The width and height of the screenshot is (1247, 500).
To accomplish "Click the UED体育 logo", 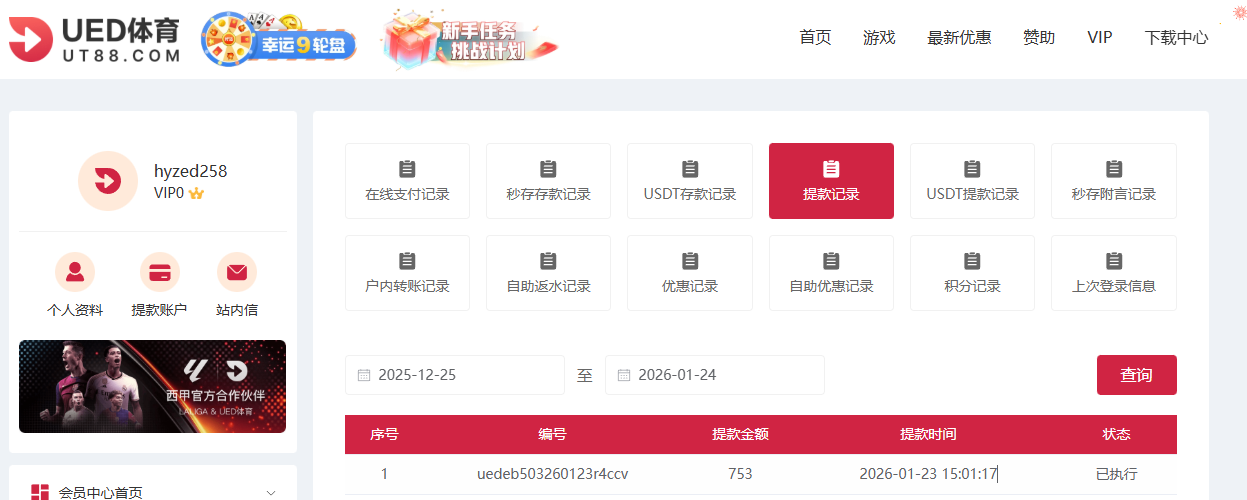I will point(95,40).
